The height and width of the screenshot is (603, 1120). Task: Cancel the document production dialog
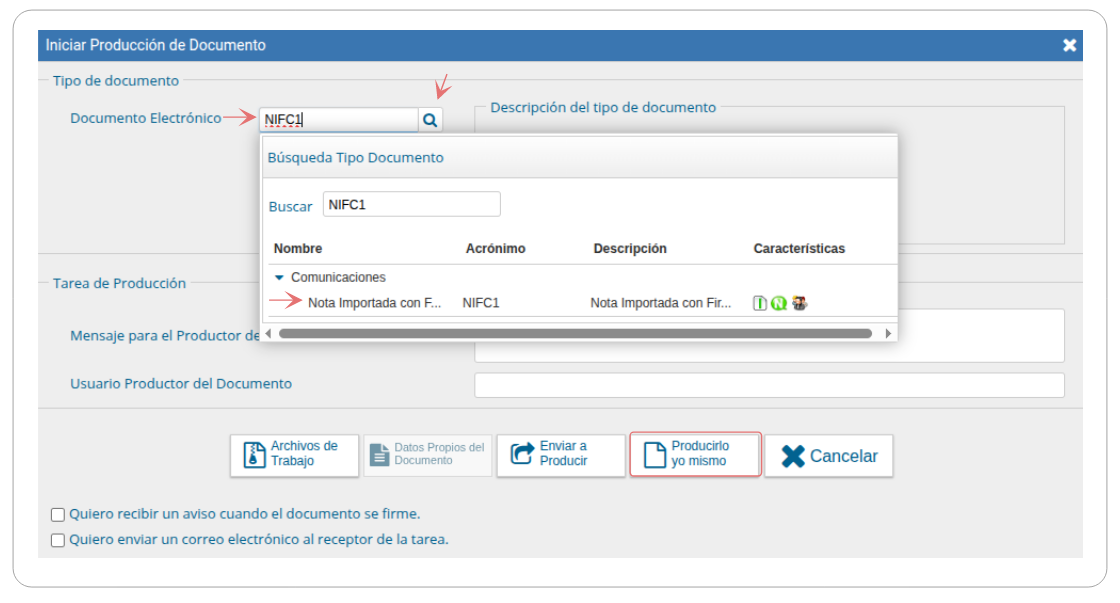829,455
